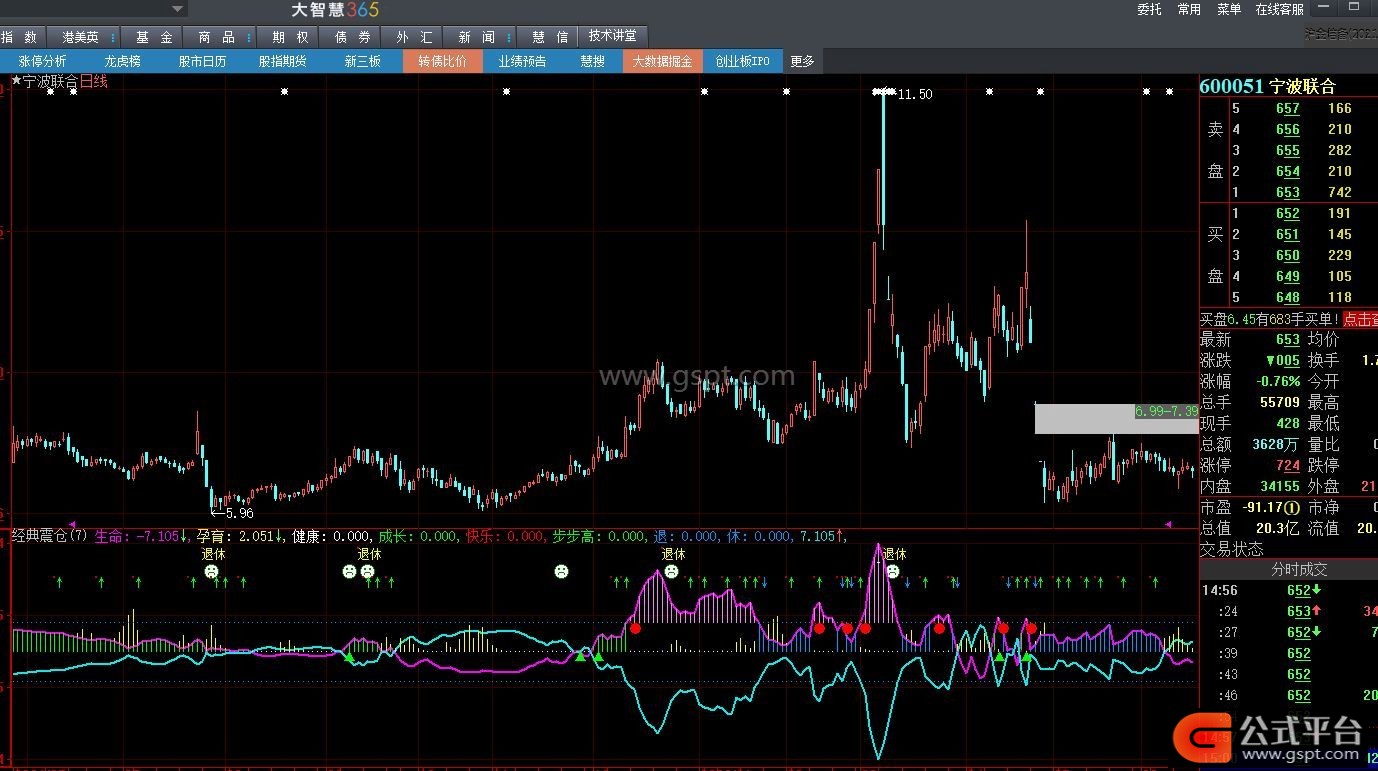
Task: Open the 新三板 section
Action: coord(362,61)
